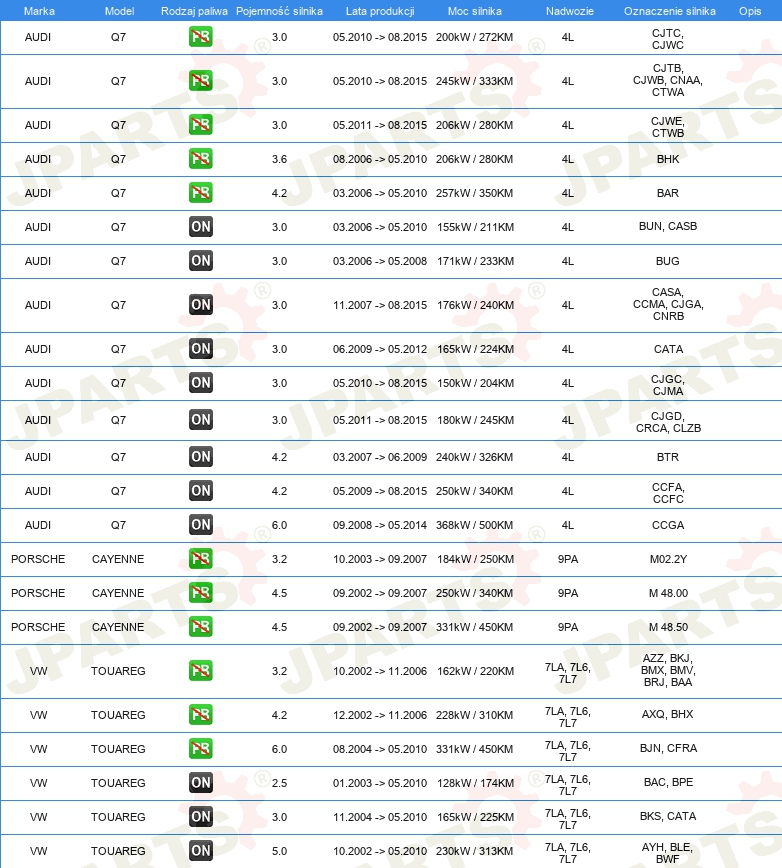Click petrol icon in Cayenne M 48.00 row
Viewport: 782px width, 868px height.
pos(200,593)
